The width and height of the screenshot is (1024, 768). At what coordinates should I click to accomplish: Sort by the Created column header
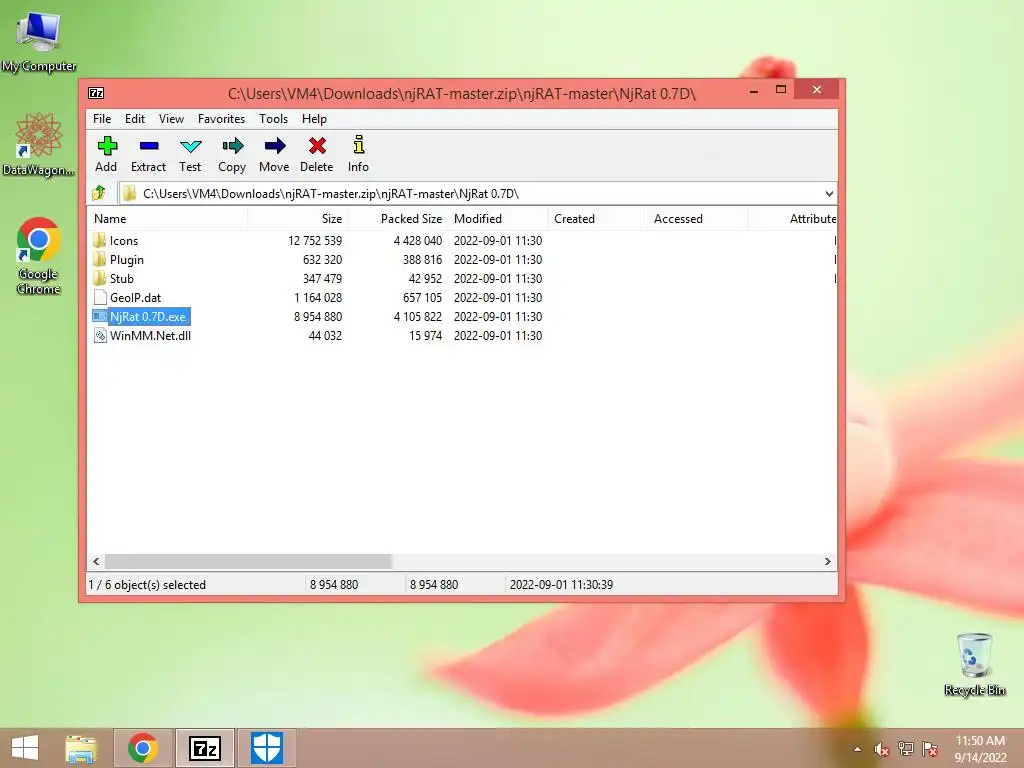pyautogui.click(x=597, y=219)
